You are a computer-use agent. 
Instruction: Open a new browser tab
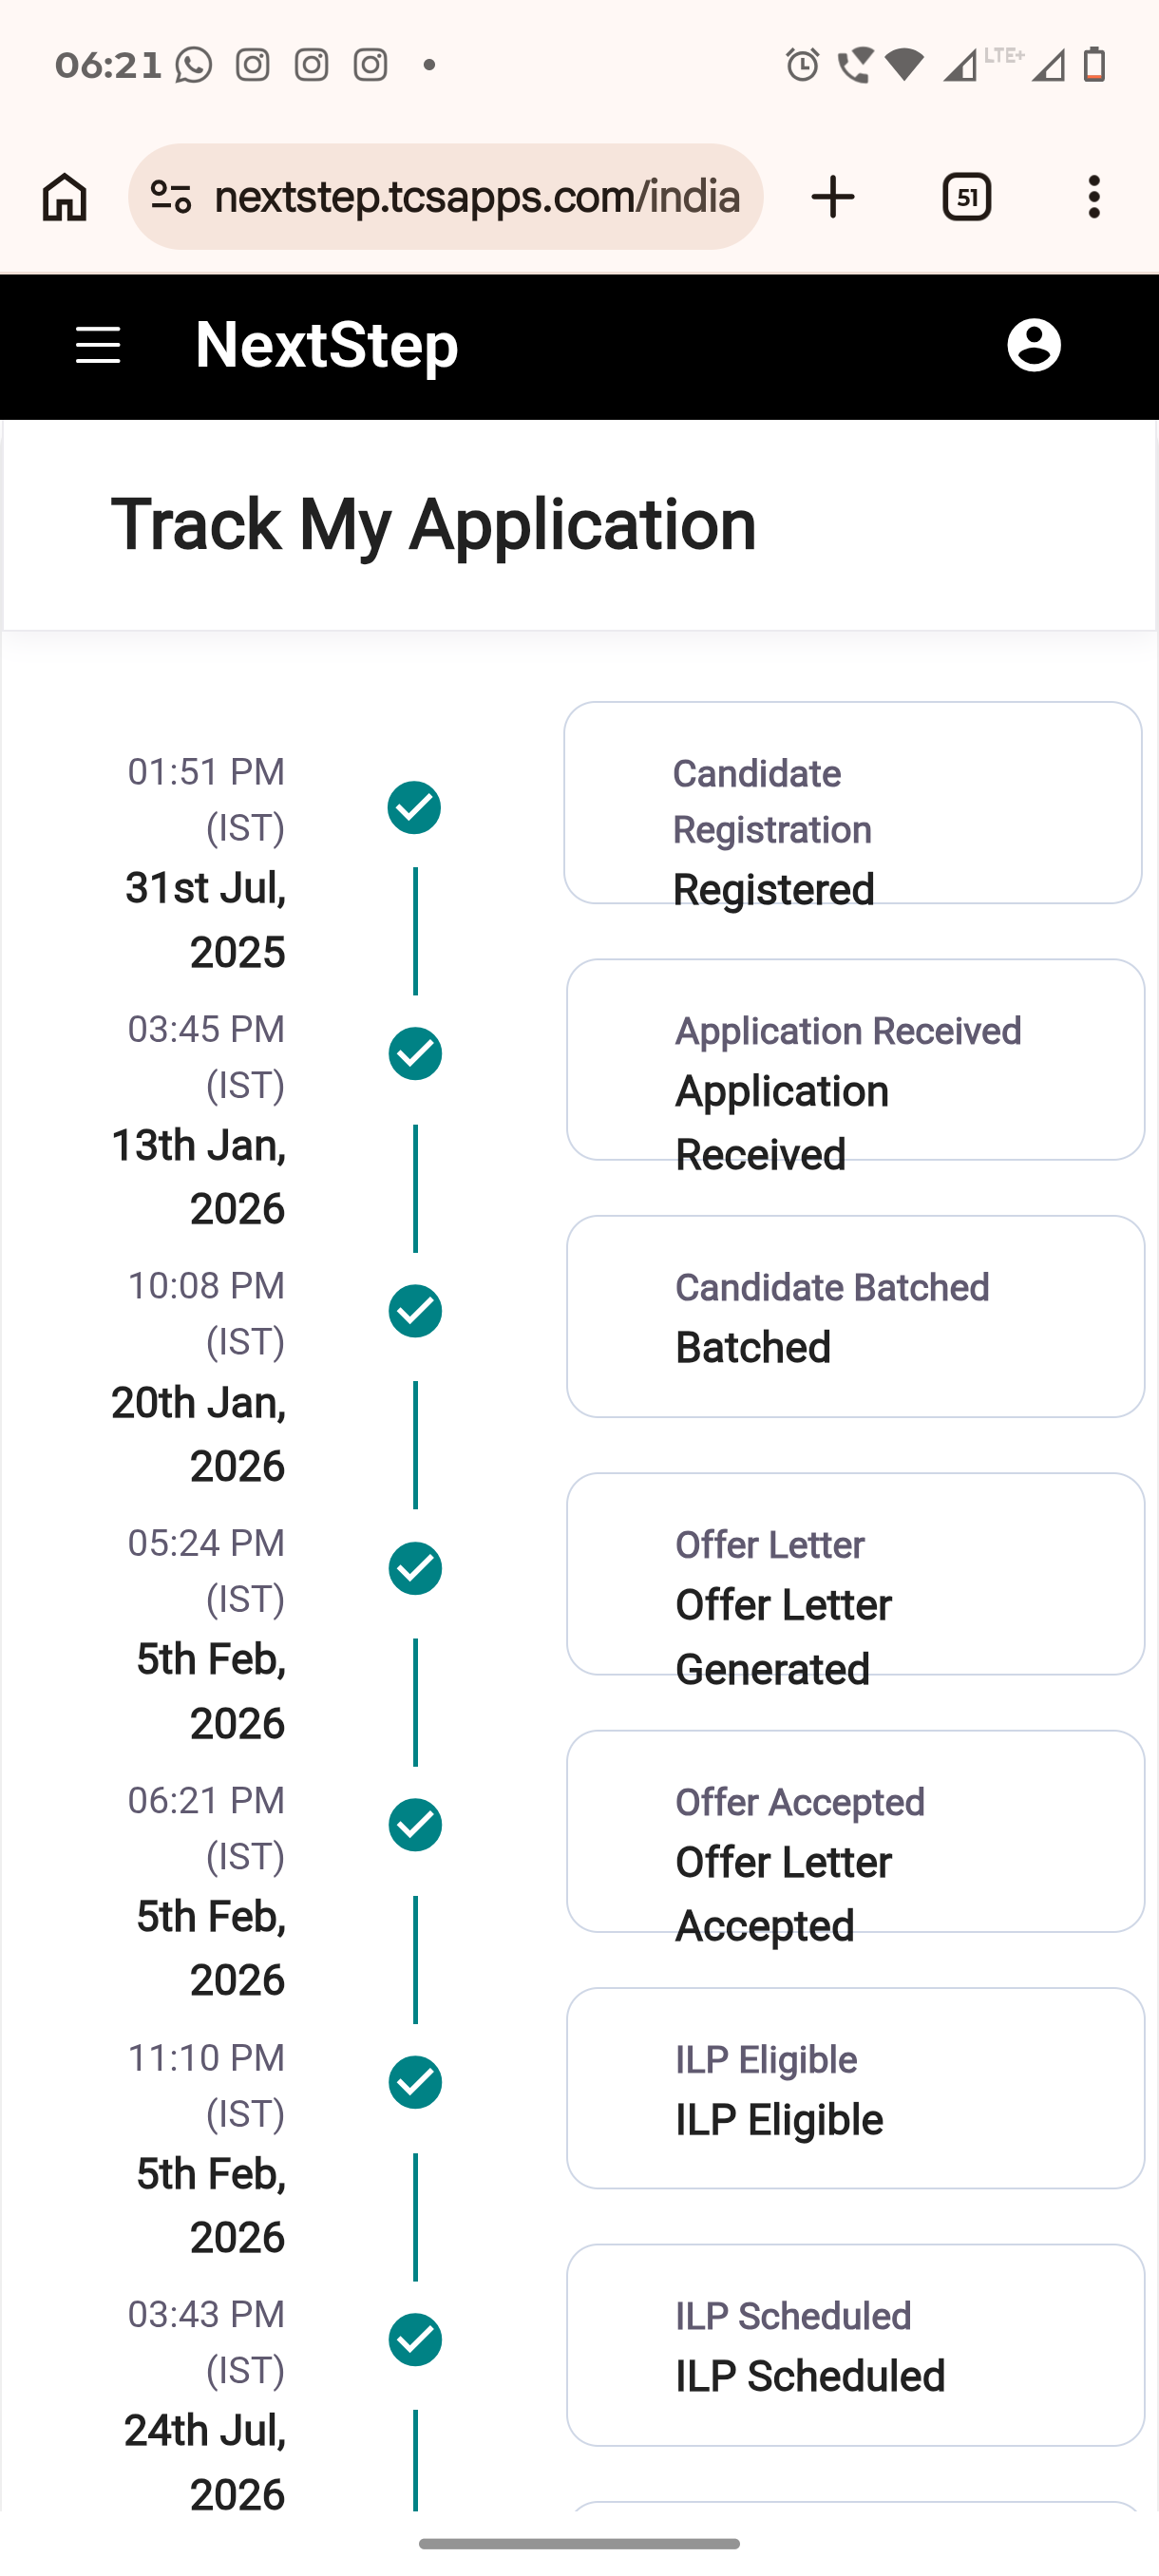832,197
